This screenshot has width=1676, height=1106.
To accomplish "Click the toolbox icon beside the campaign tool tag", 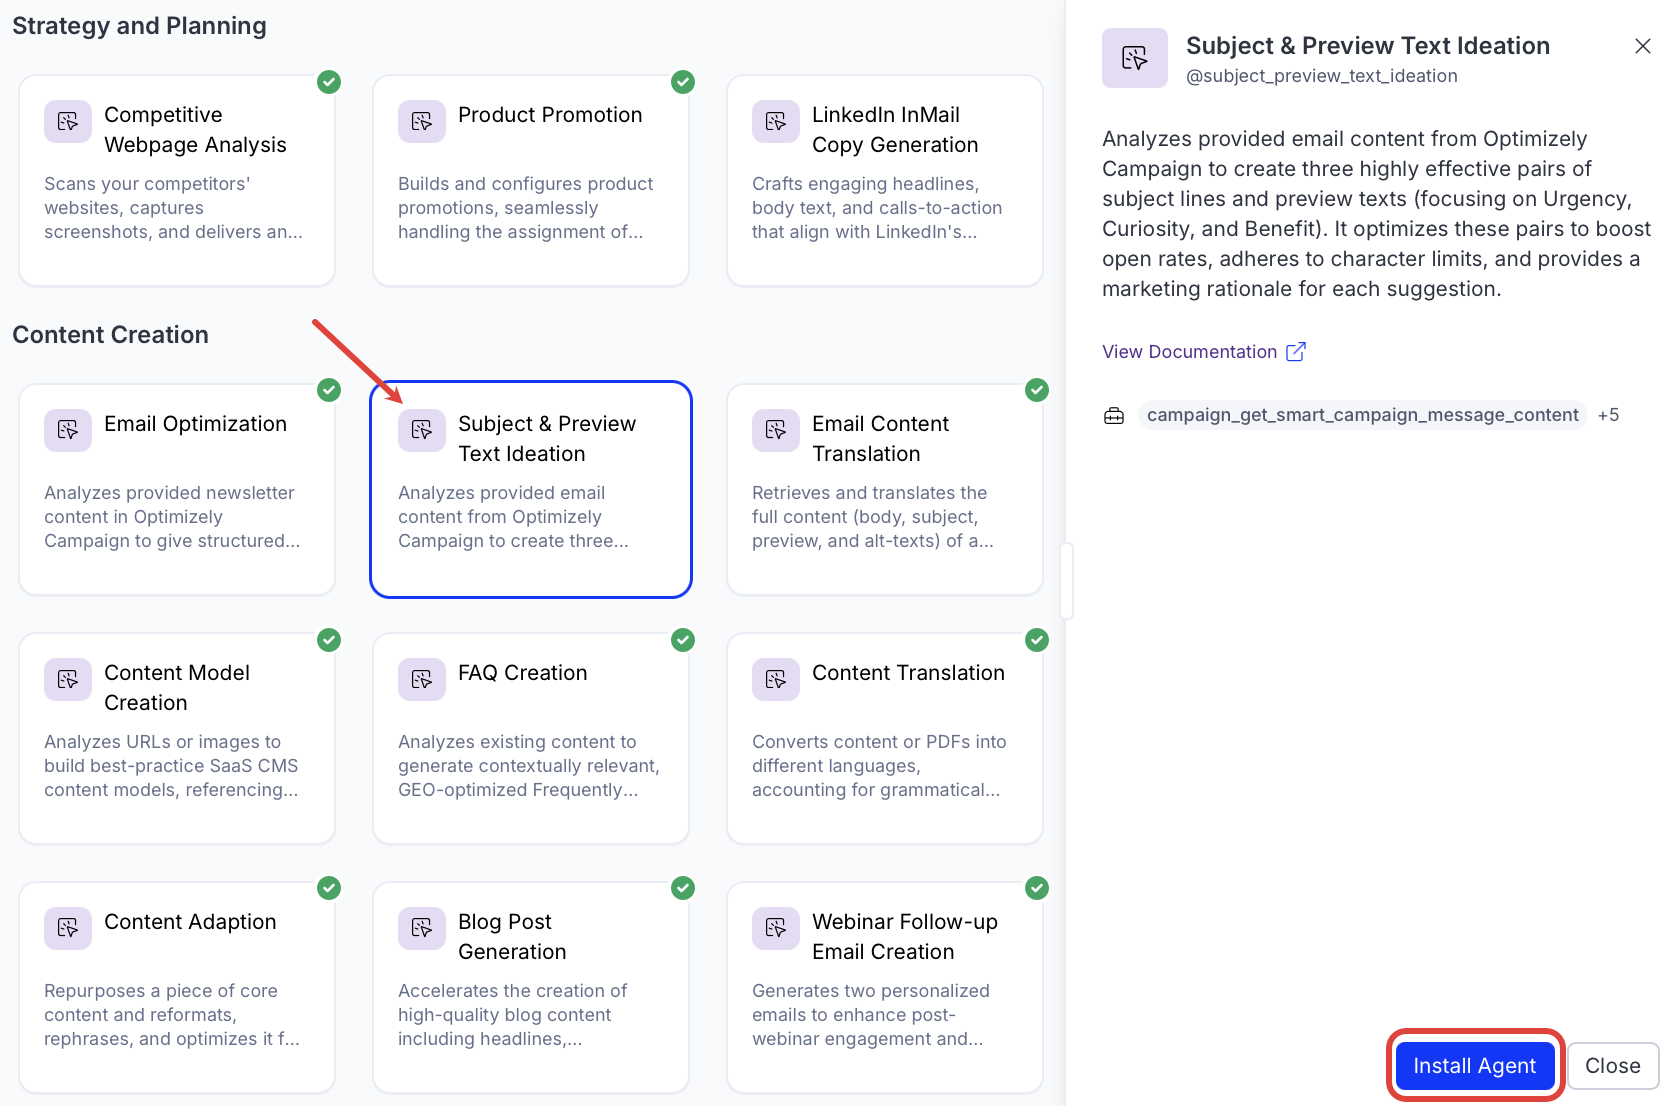I will pos(1113,415).
